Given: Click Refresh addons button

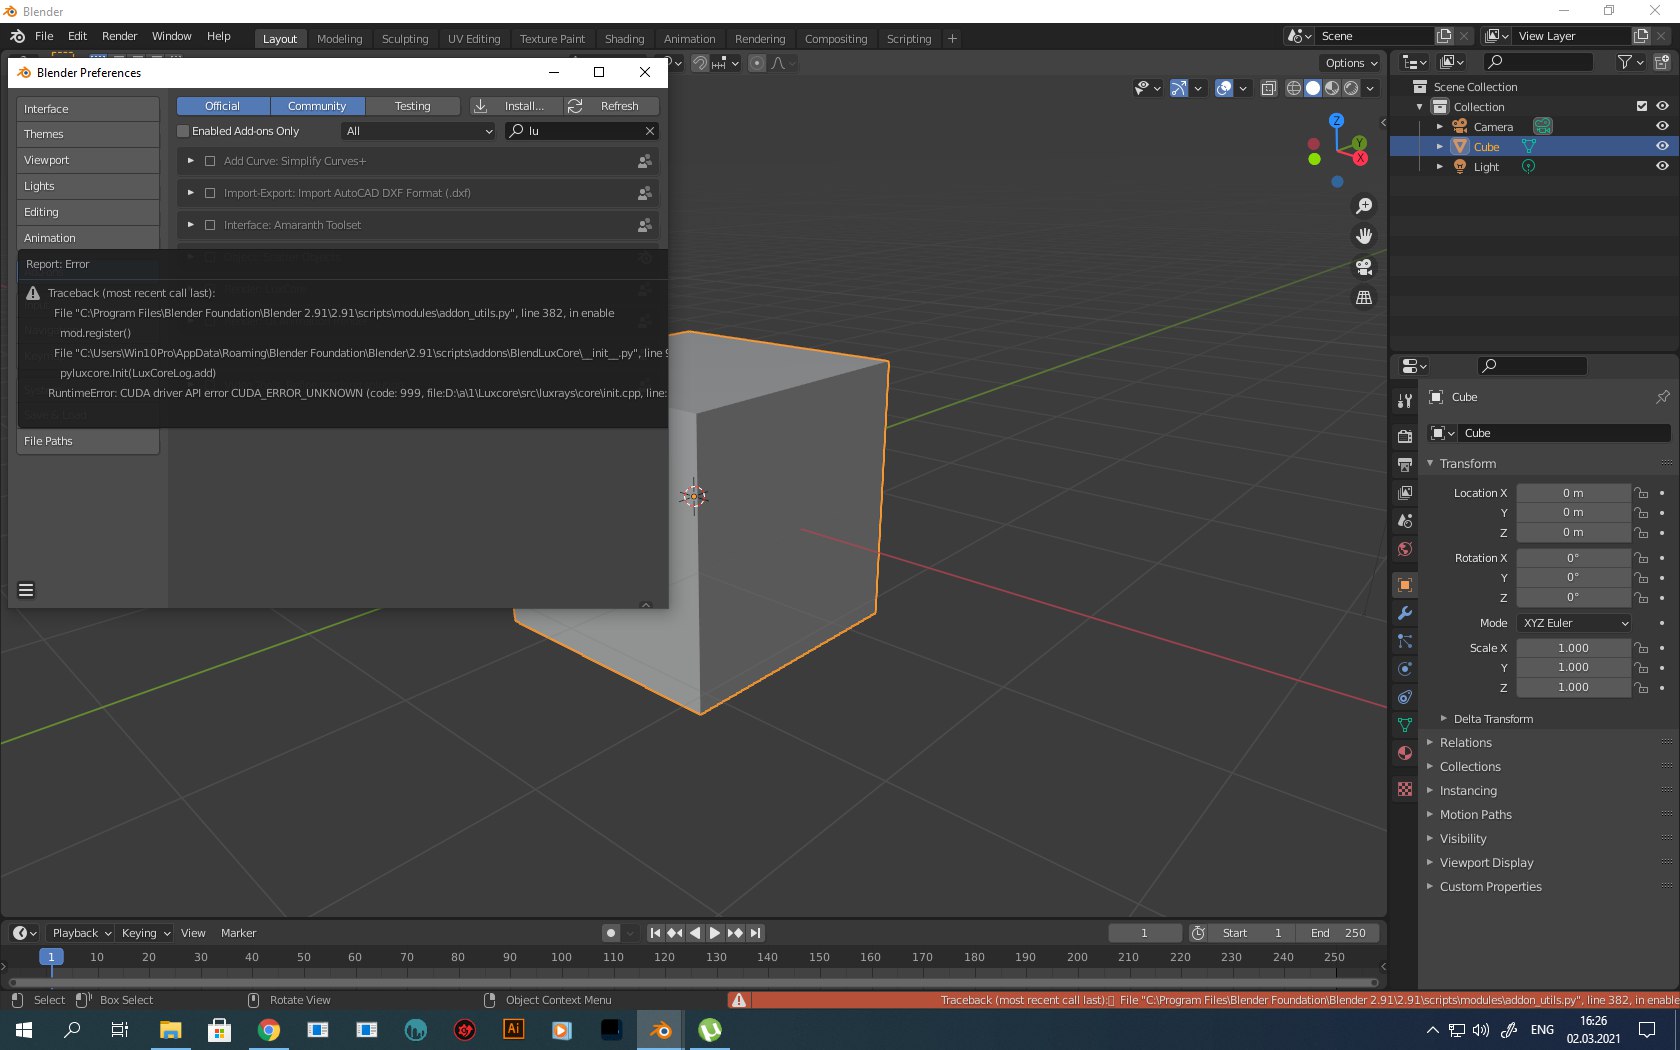Looking at the screenshot, I should click(611, 106).
